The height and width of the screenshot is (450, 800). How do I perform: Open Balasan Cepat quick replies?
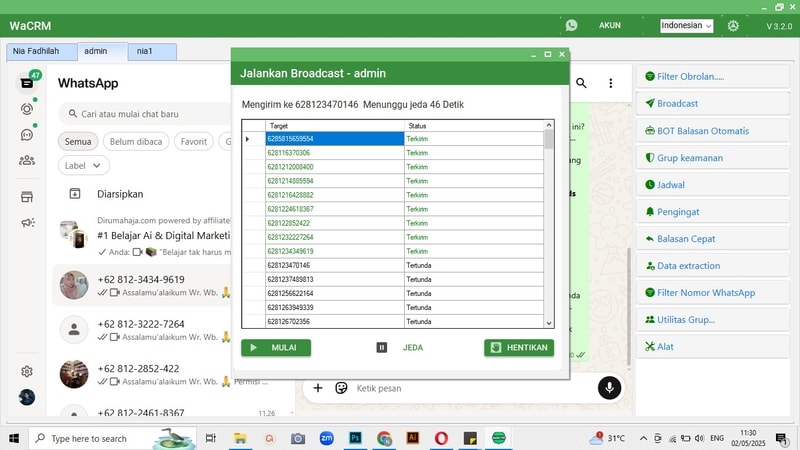[x=713, y=239]
